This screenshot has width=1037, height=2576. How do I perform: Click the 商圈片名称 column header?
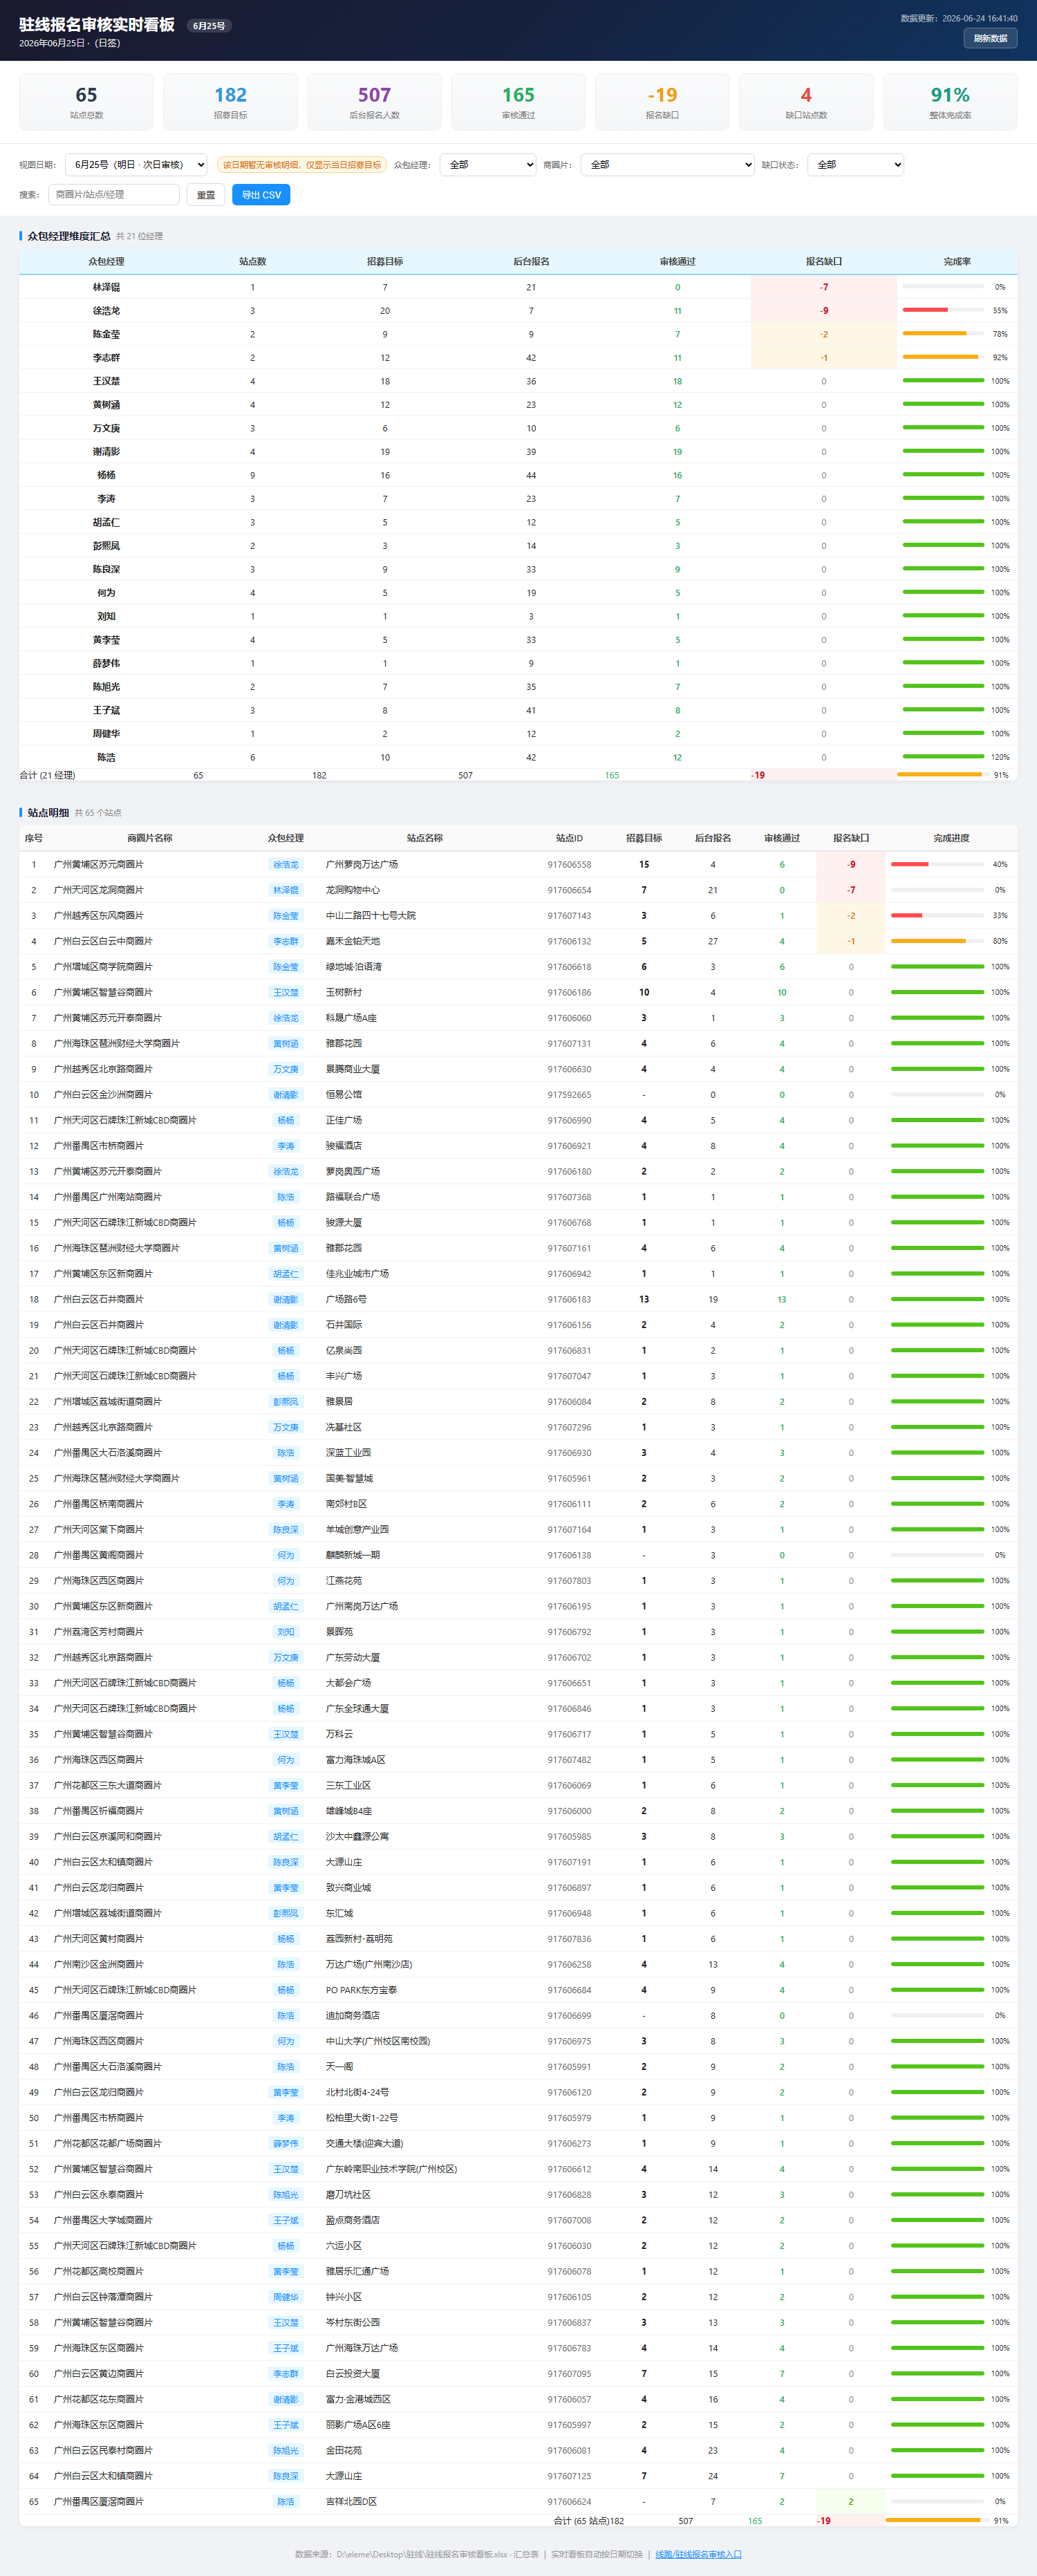tap(149, 838)
